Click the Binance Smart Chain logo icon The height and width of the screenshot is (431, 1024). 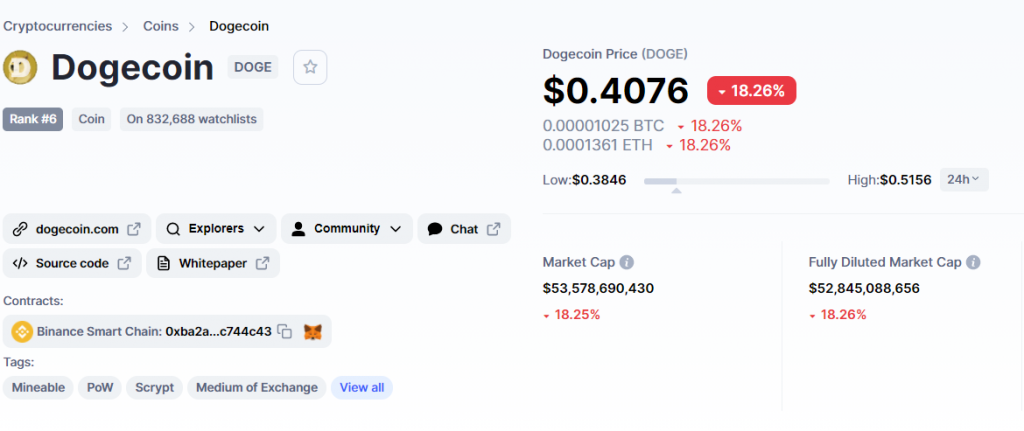click(20, 331)
